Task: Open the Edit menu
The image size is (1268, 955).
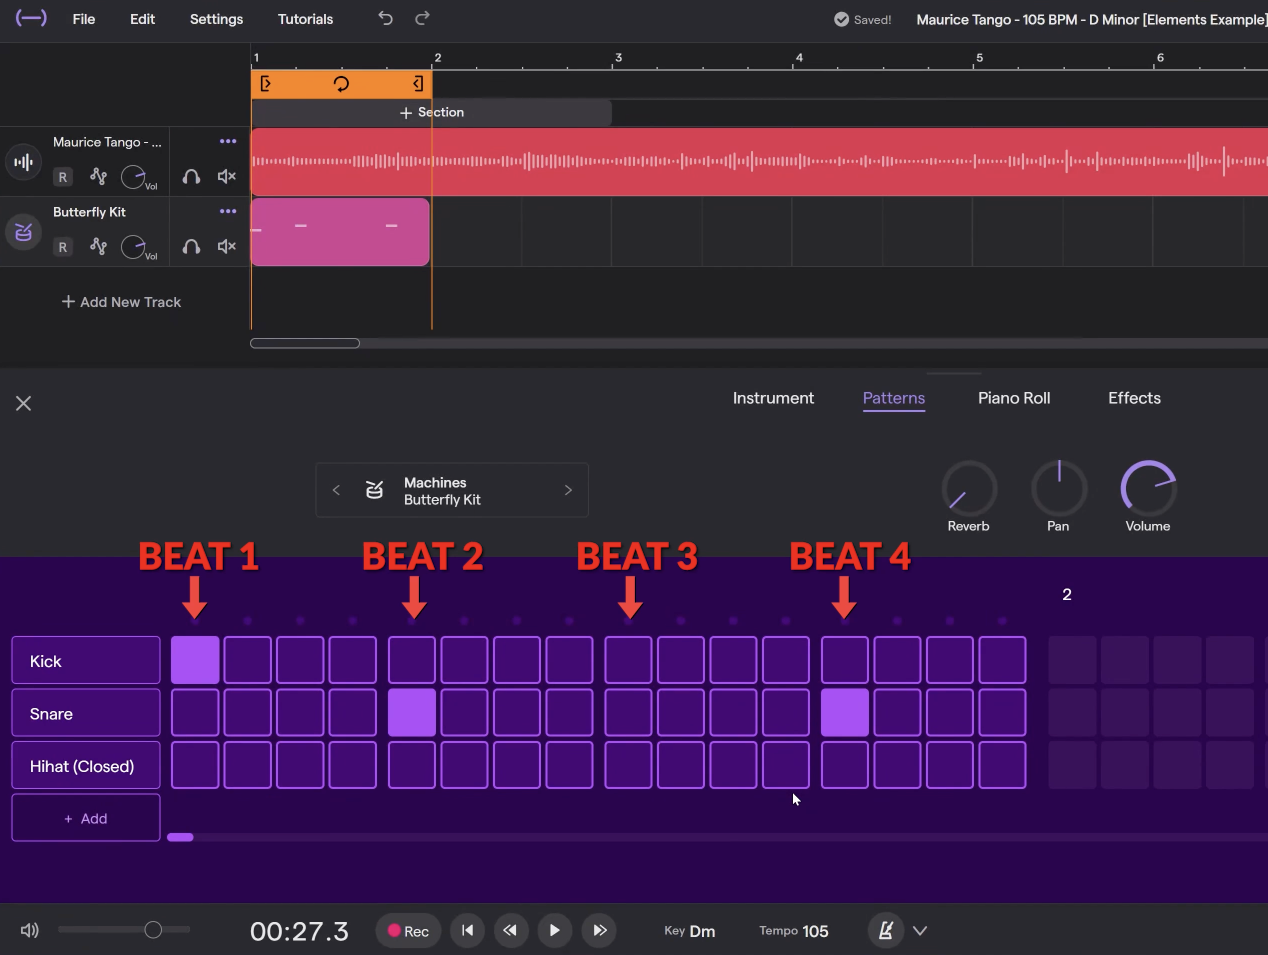Action: [142, 19]
